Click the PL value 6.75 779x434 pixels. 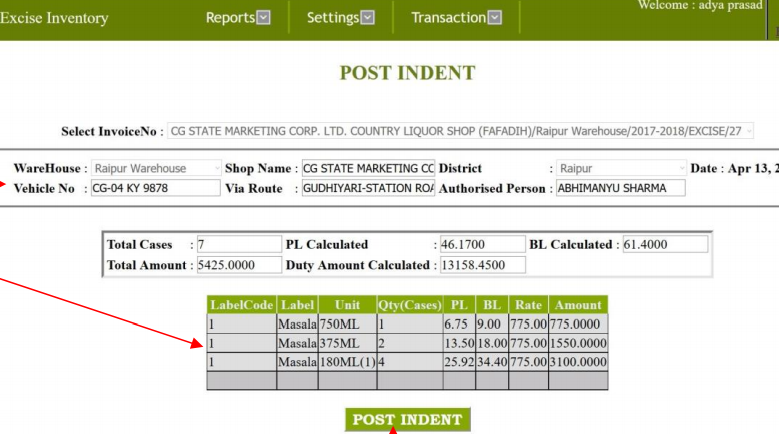[459, 324]
